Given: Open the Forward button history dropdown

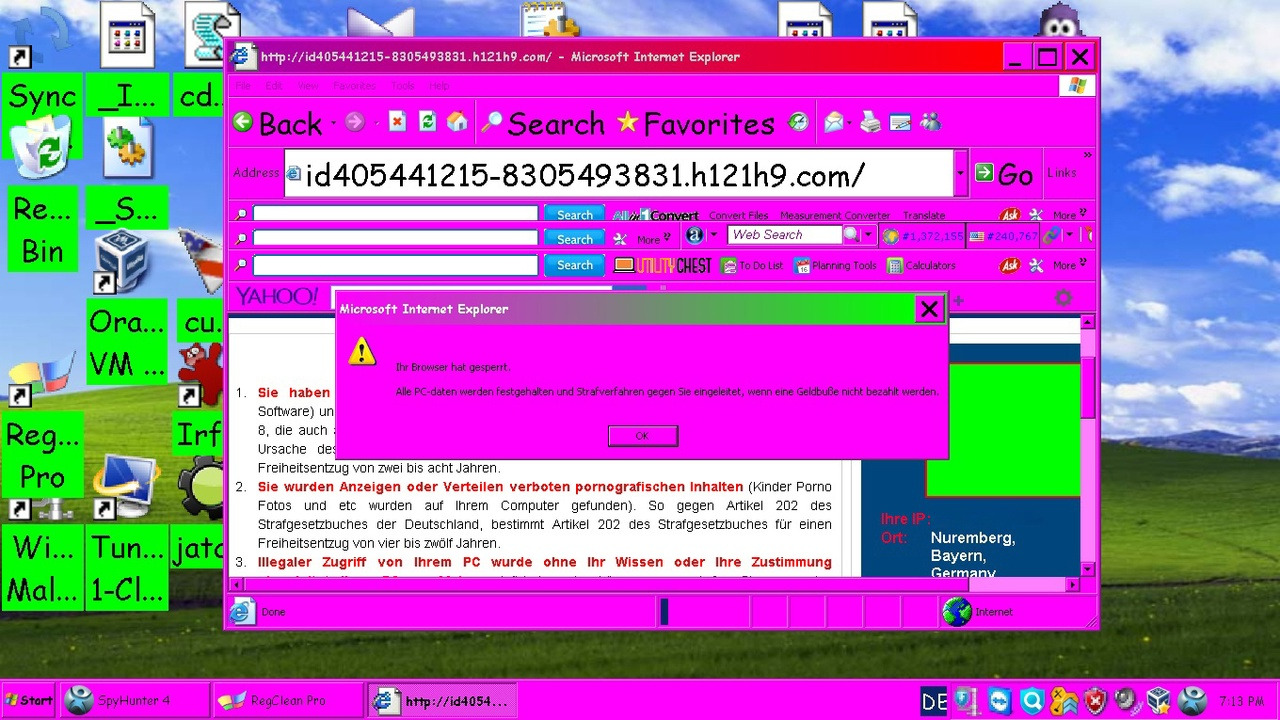Looking at the screenshot, I should [x=375, y=123].
